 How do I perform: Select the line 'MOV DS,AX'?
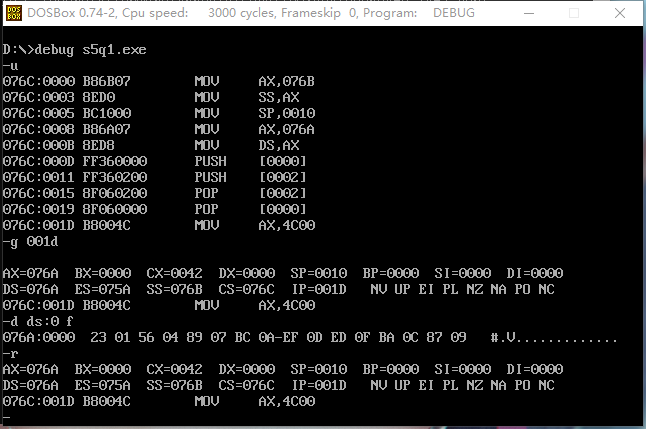(247, 145)
